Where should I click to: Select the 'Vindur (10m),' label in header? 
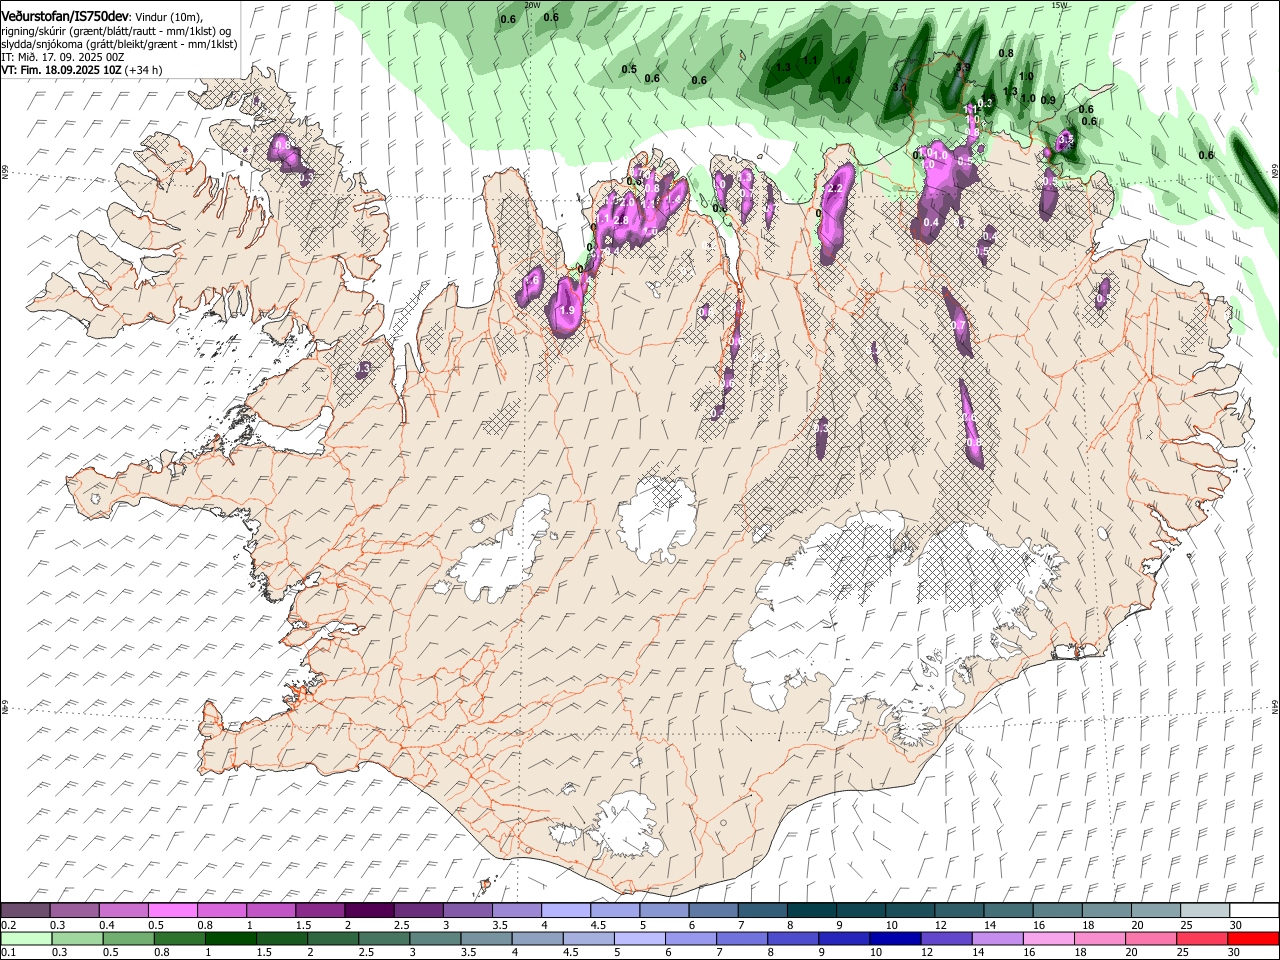(169, 17)
